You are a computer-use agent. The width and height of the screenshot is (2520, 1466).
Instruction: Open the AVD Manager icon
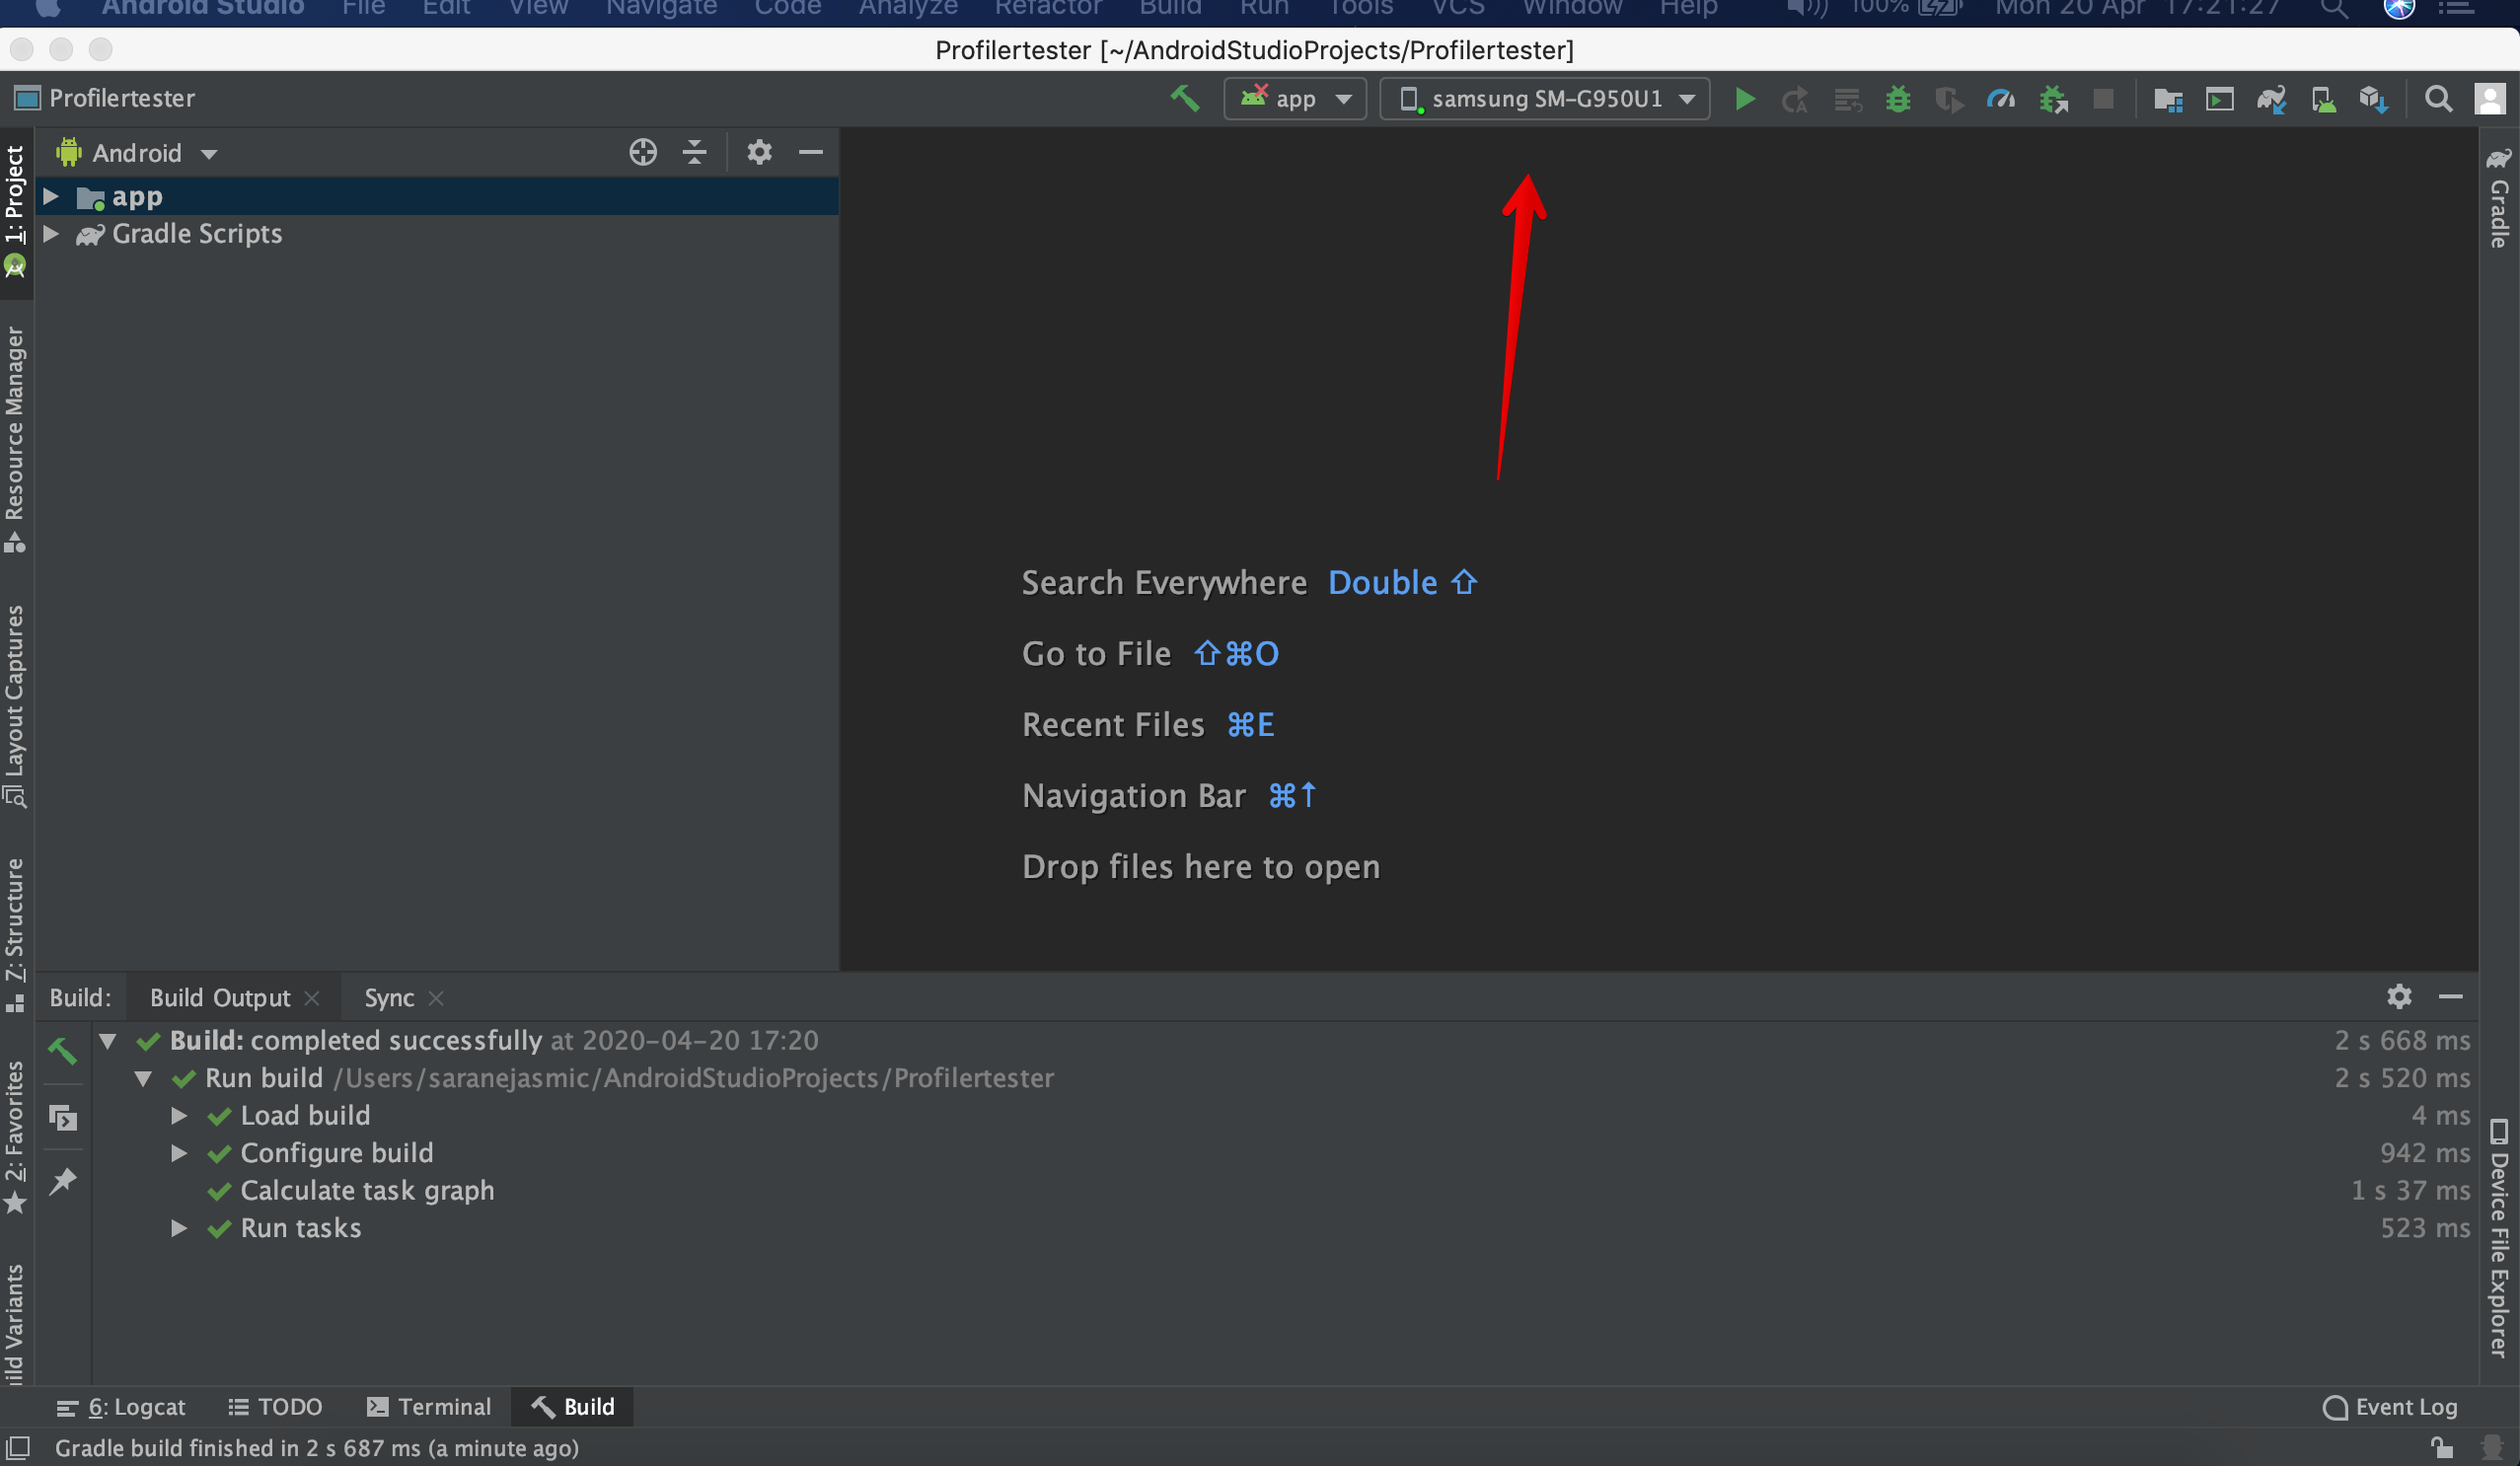pos(2322,99)
